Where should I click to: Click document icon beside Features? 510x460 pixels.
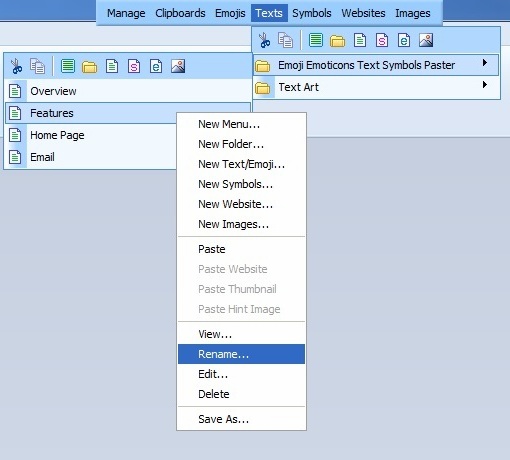click(15, 113)
